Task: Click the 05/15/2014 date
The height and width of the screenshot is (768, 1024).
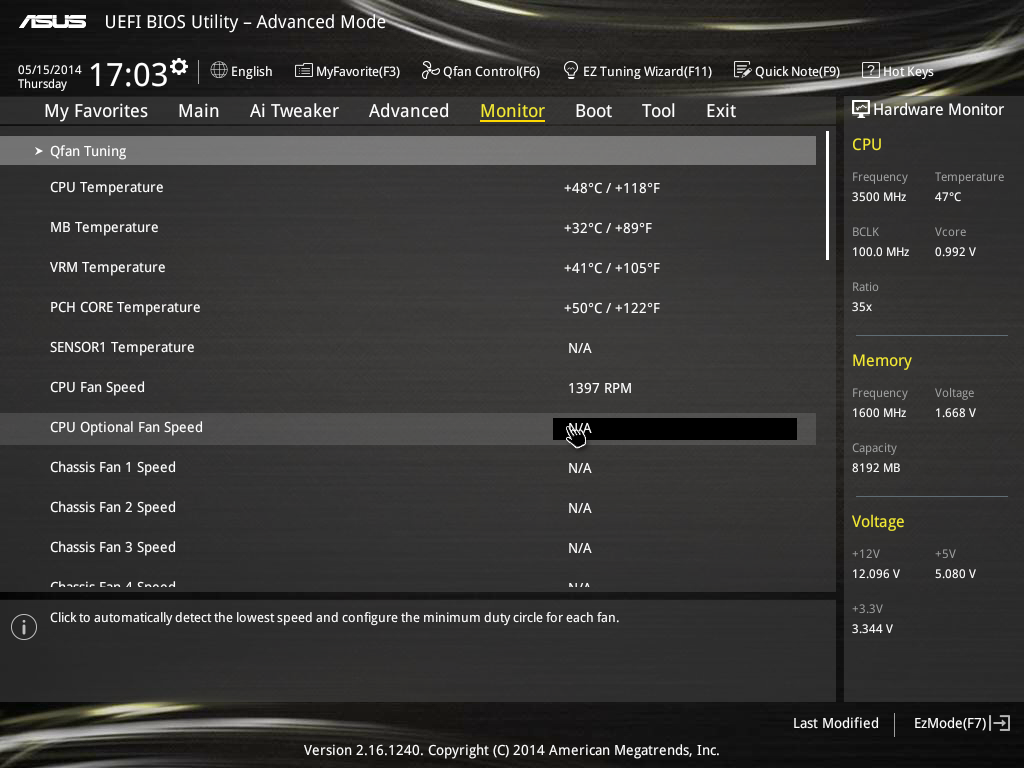Action: pyautogui.click(x=50, y=69)
